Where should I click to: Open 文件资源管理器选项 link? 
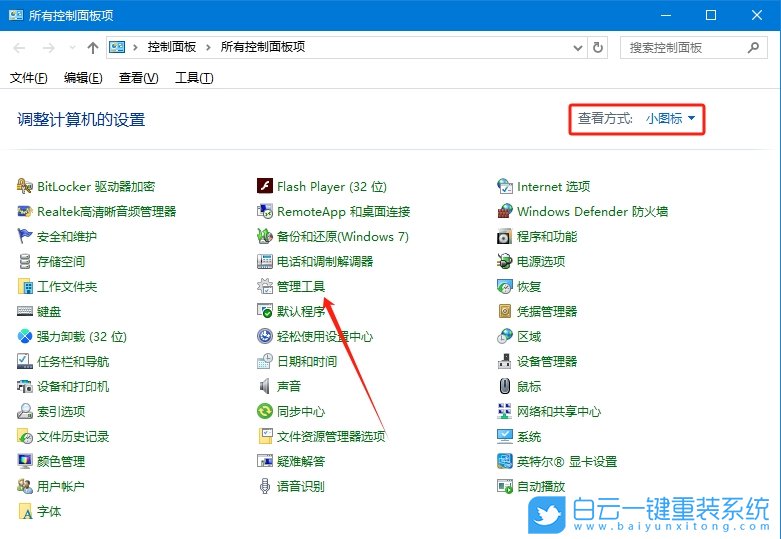tap(331, 436)
